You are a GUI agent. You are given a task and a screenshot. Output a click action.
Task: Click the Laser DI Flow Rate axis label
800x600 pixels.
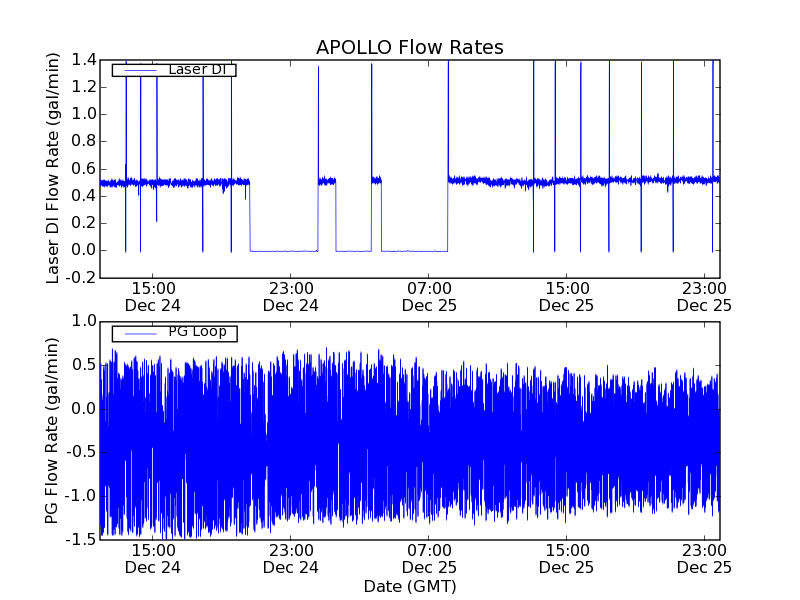tap(53, 168)
